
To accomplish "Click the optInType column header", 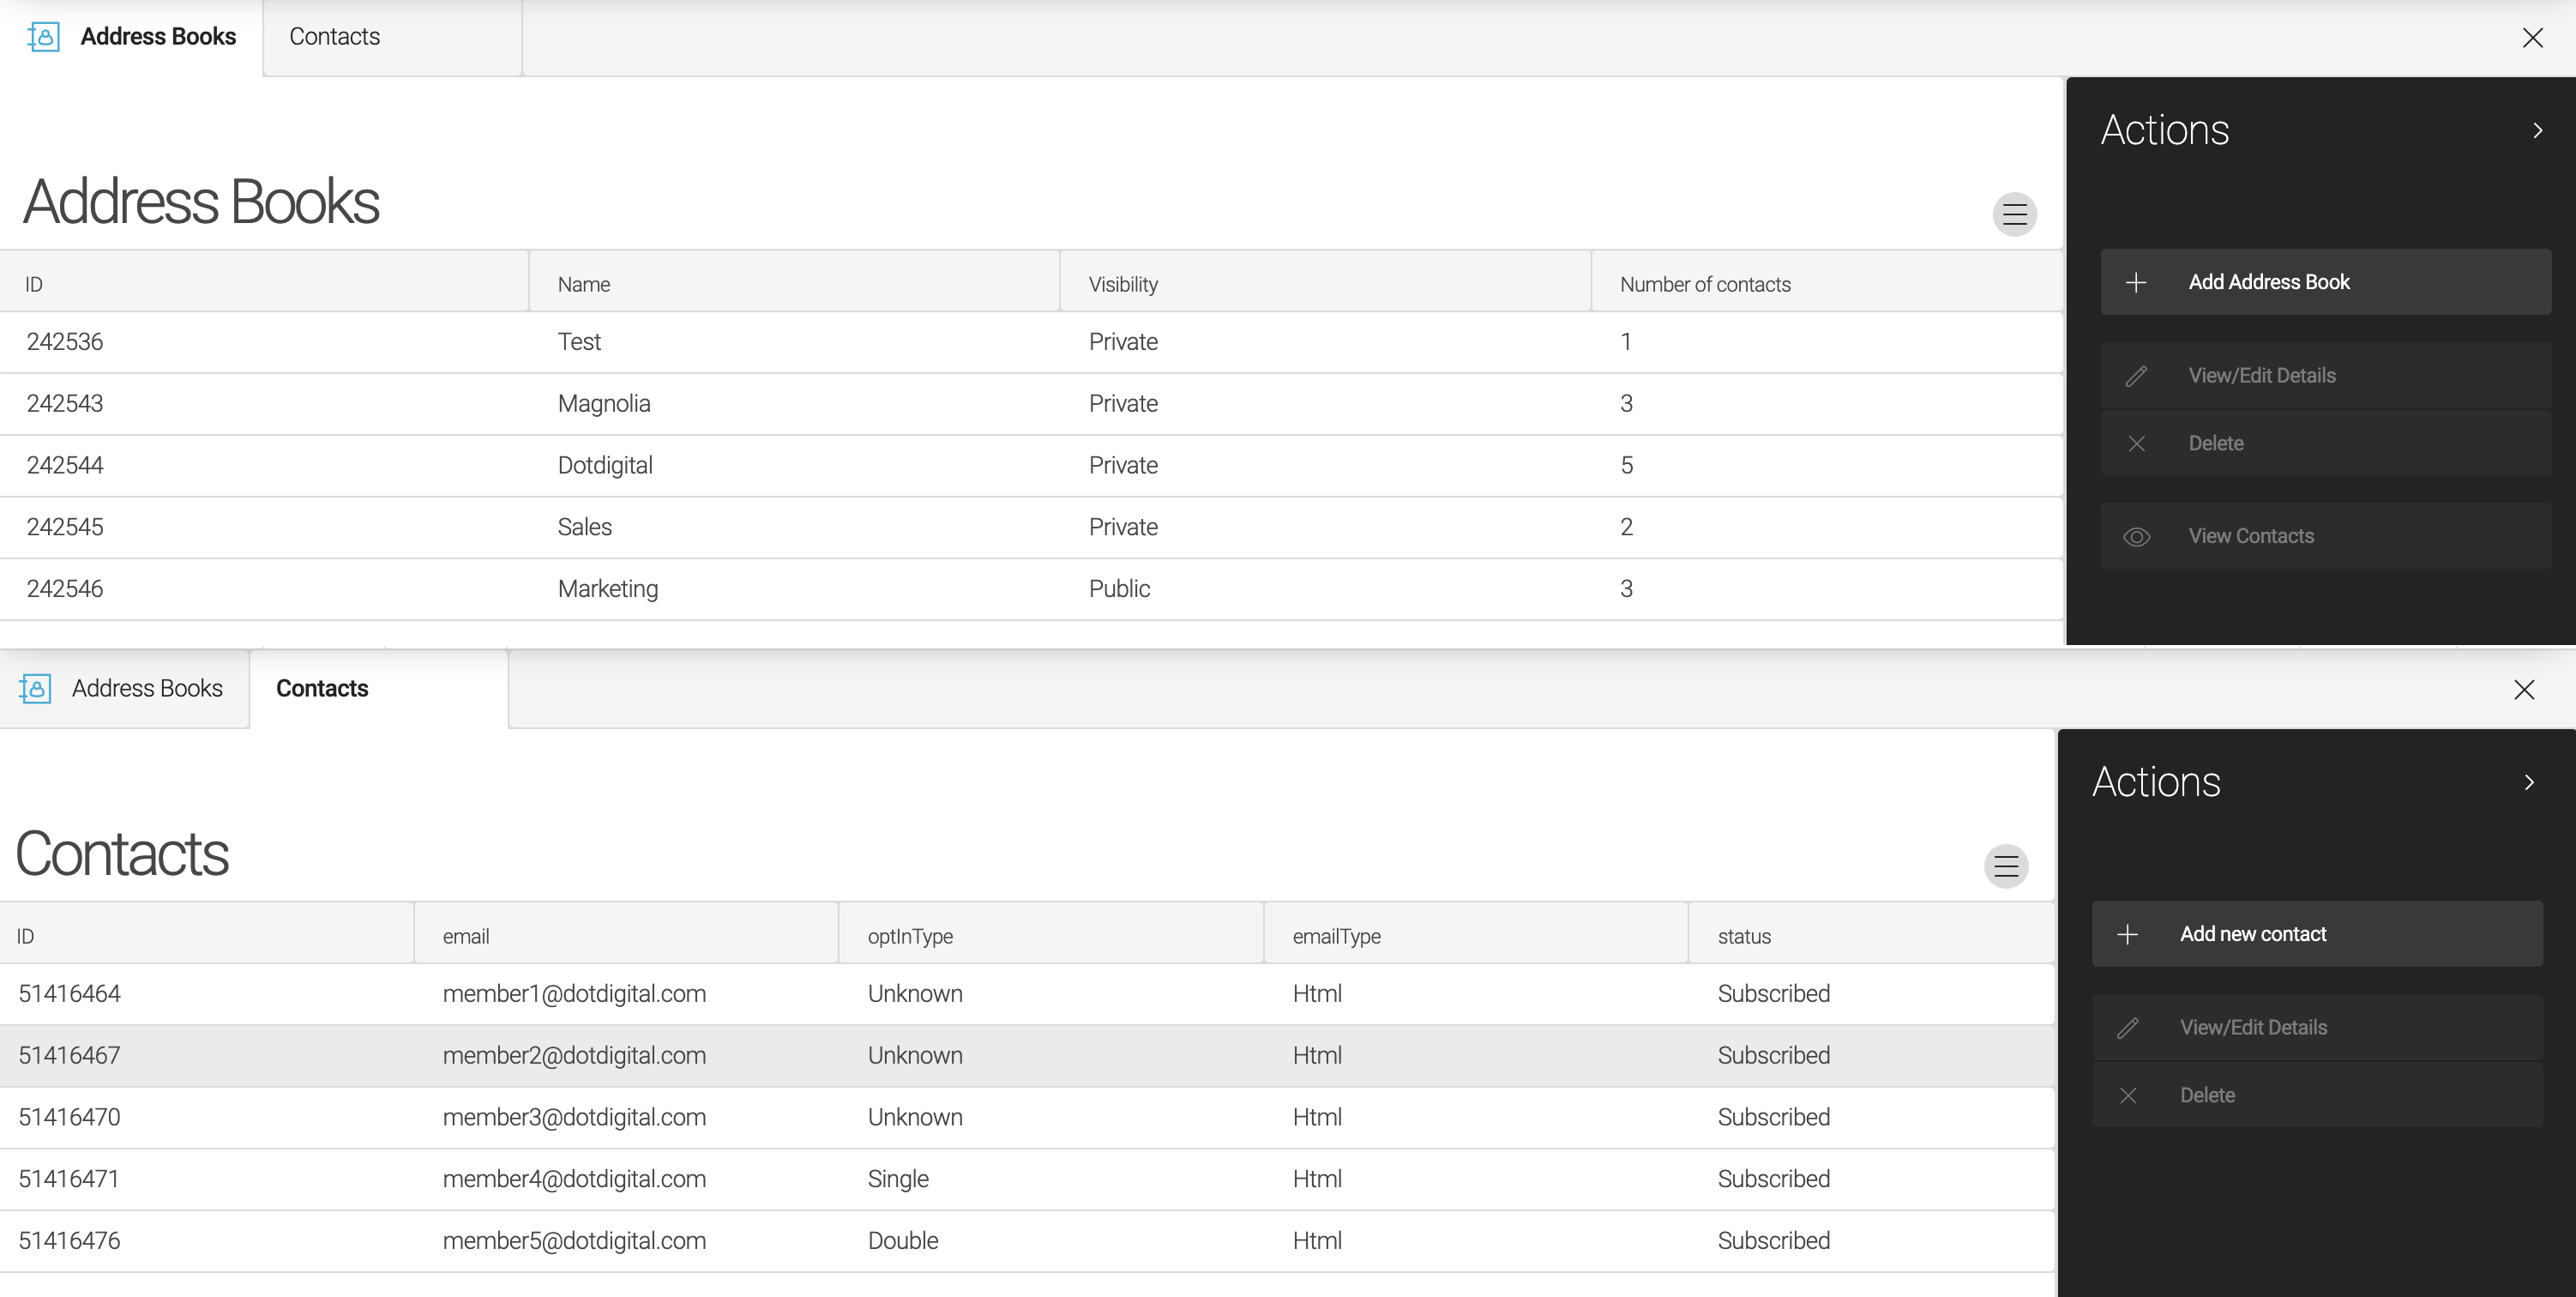I will click(x=909, y=937).
